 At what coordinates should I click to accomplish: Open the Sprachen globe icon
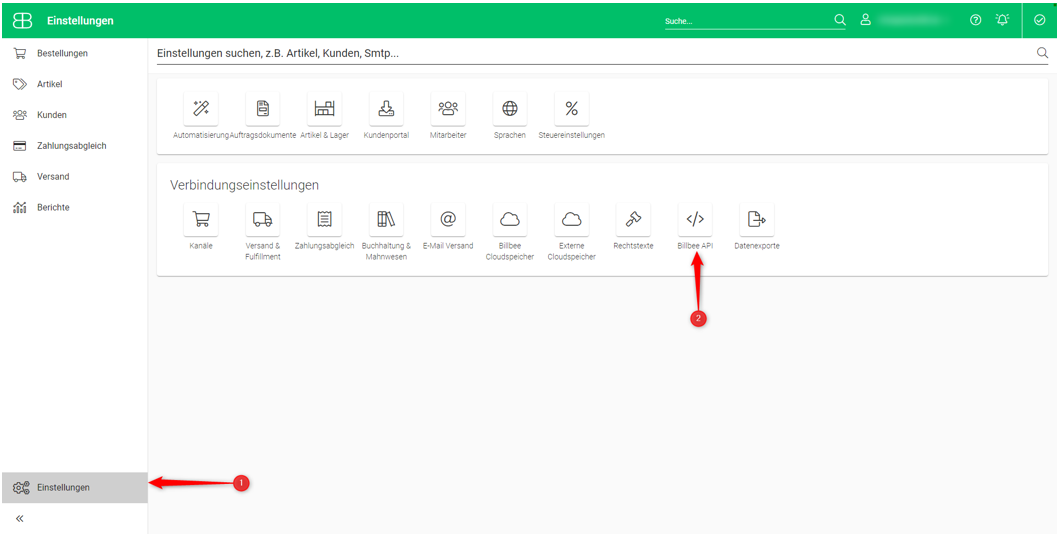(x=509, y=108)
